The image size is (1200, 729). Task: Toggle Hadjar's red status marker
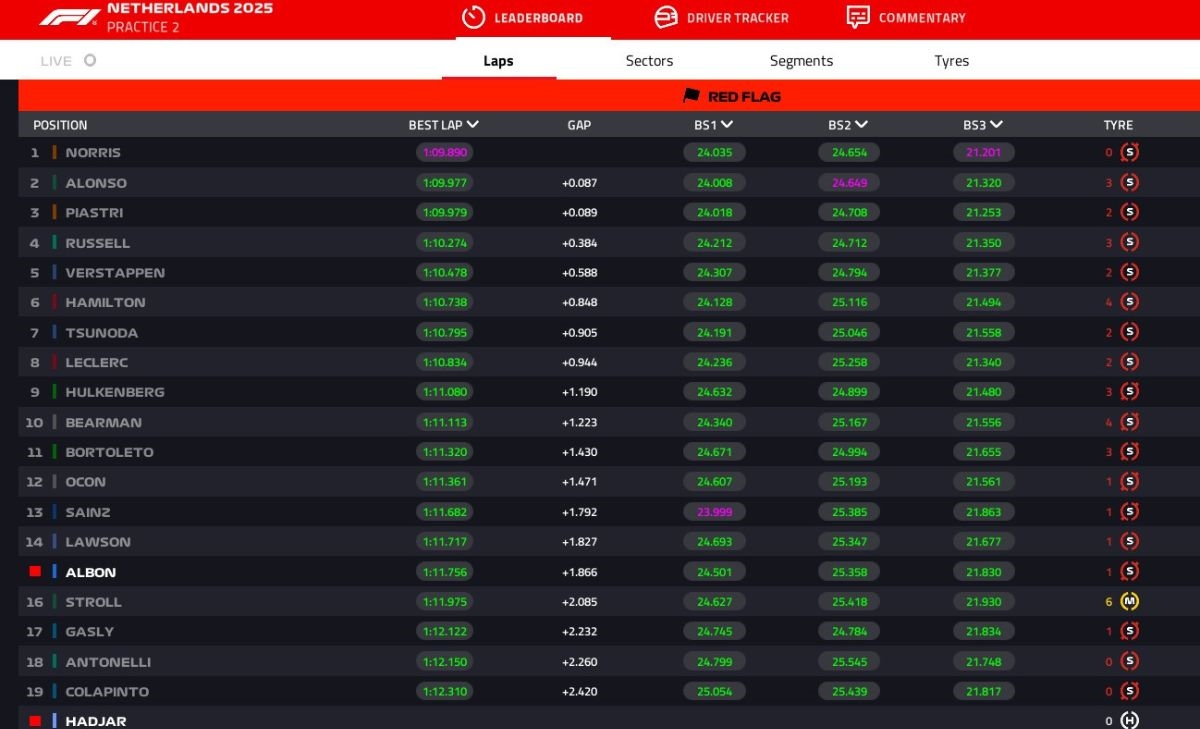pyautogui.click(x=35, y=720)
